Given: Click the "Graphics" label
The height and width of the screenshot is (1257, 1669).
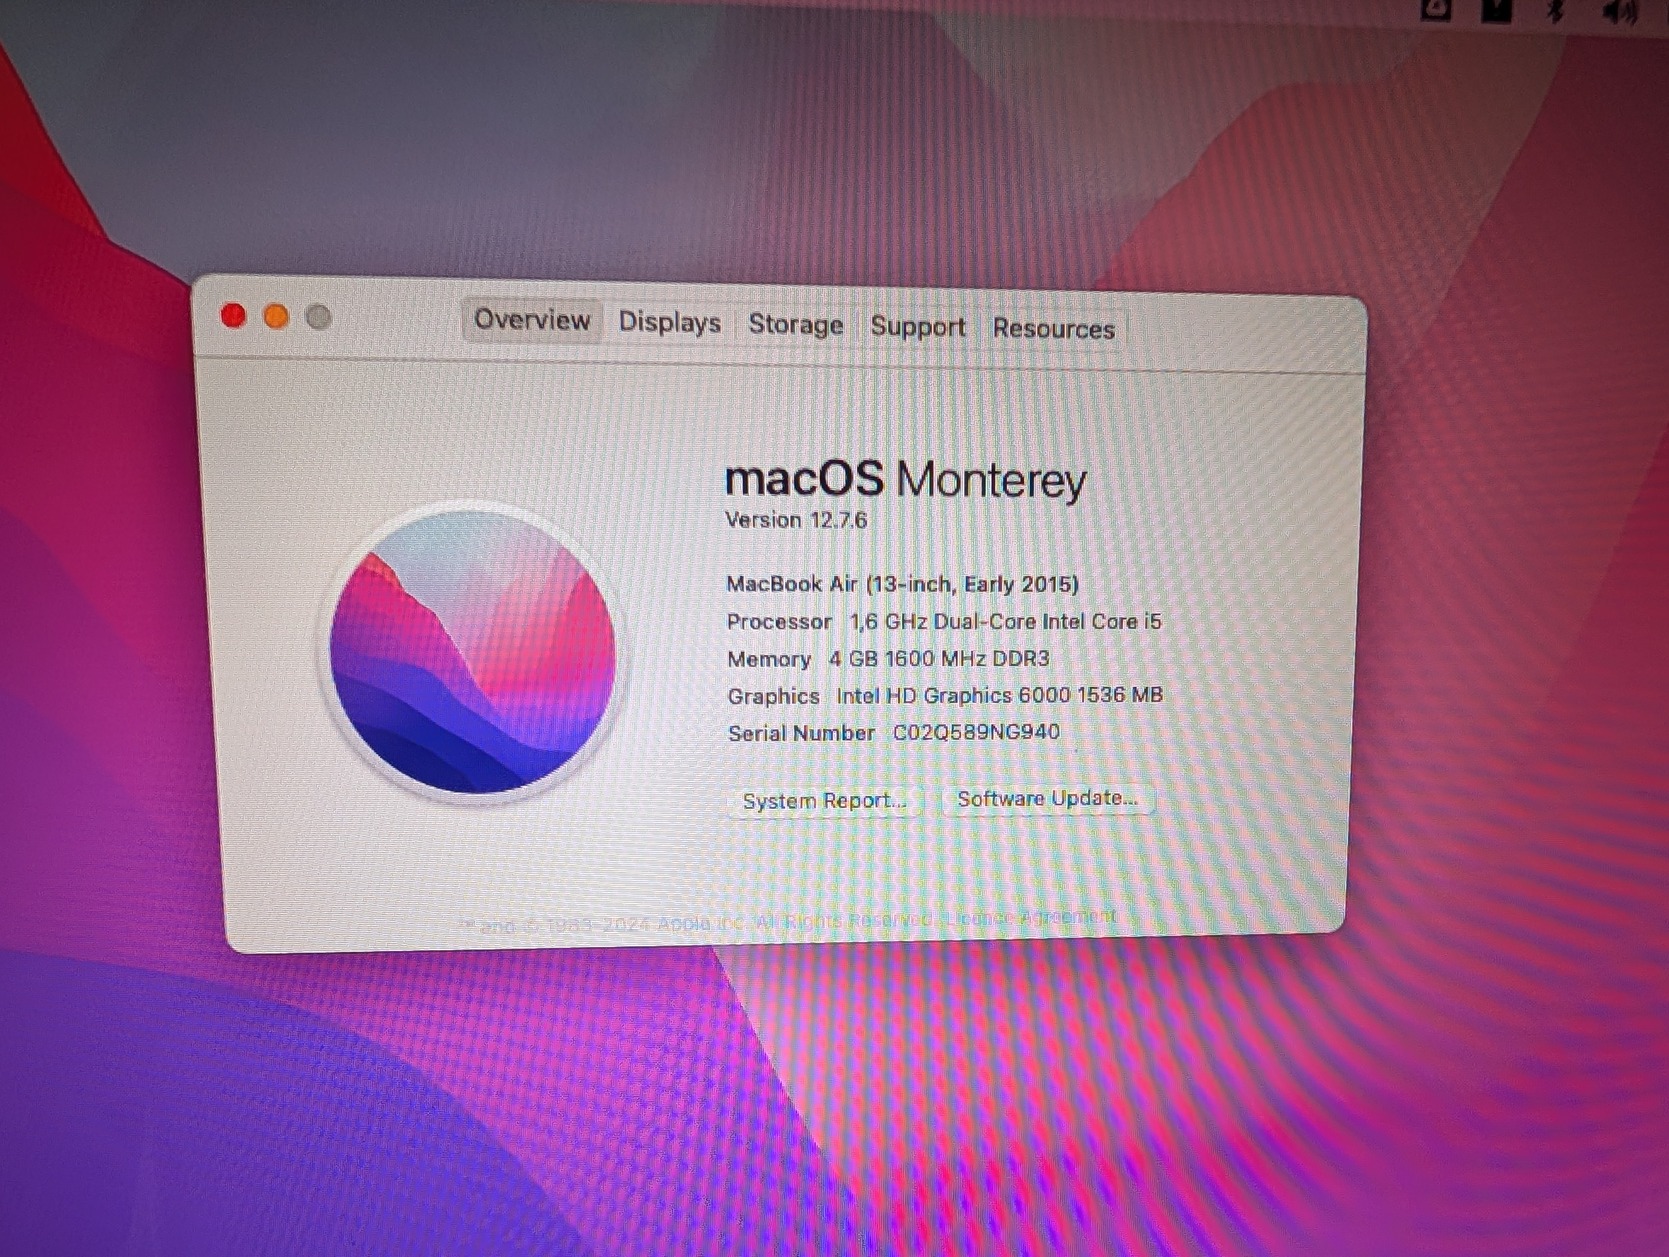Looking at the screenshot, I should point(773,696).
